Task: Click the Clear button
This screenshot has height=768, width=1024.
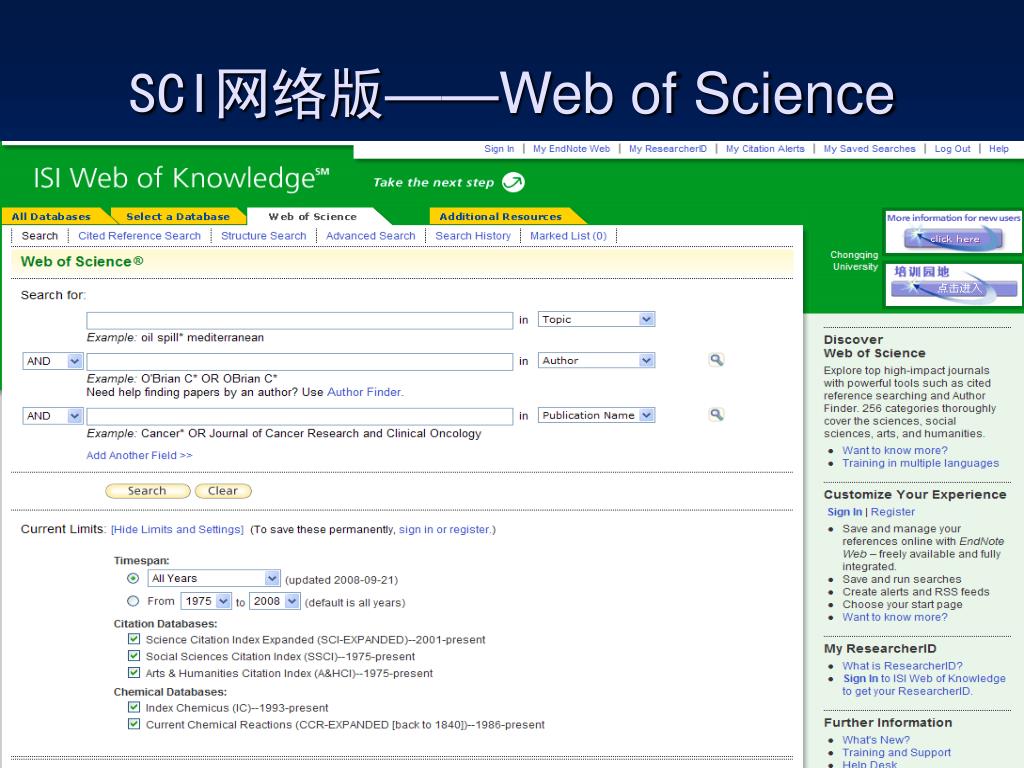Action: click(x=223, y=491)
